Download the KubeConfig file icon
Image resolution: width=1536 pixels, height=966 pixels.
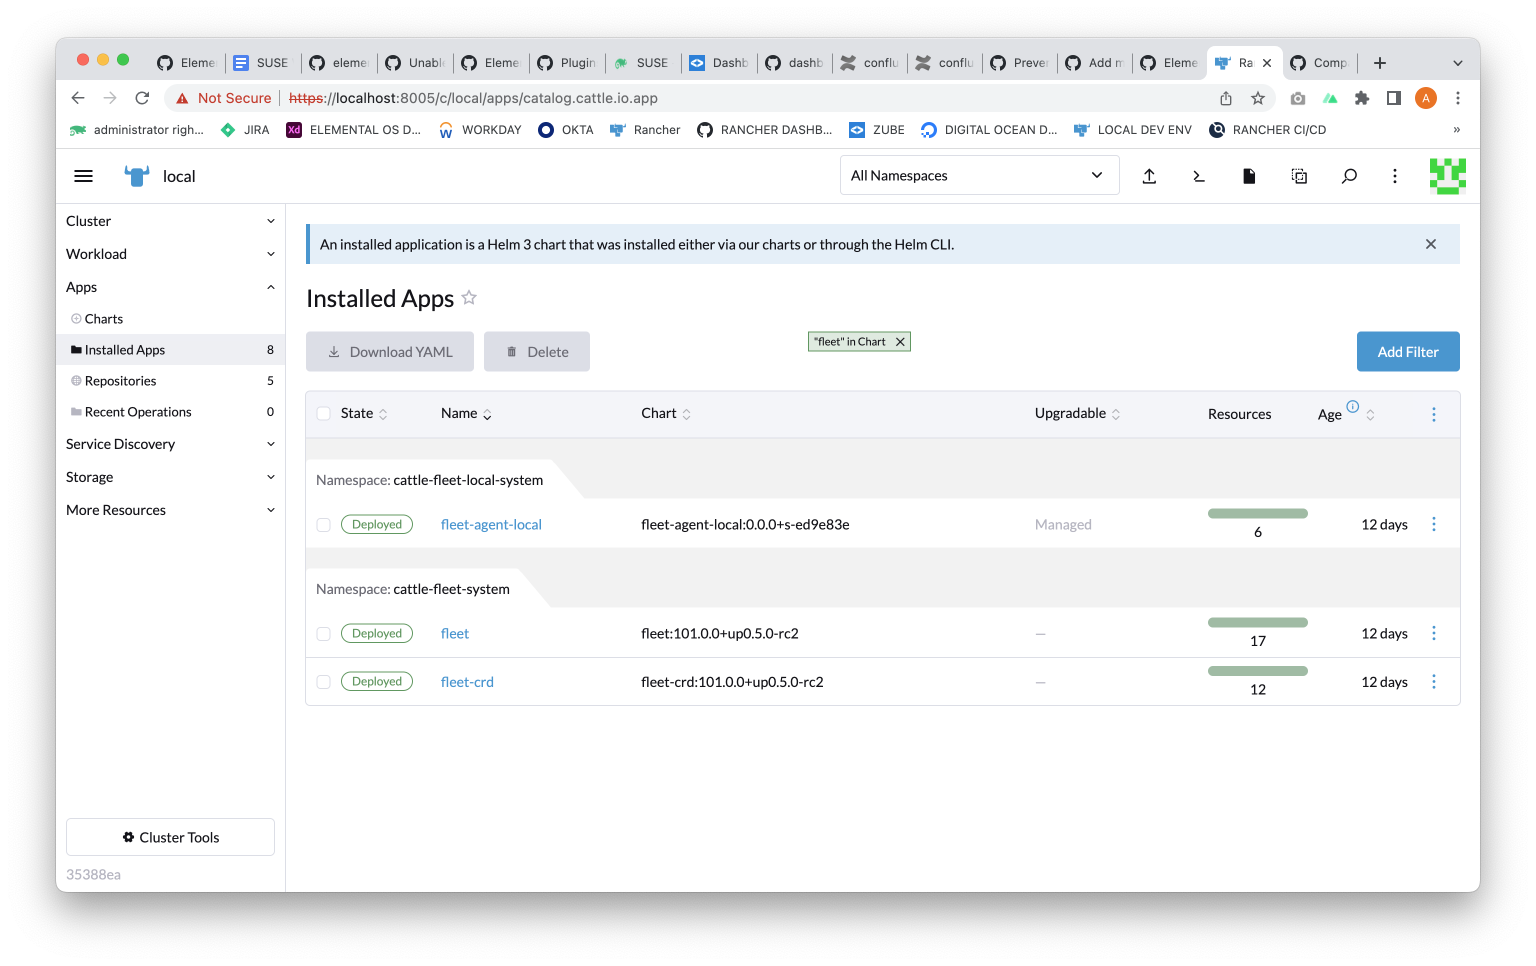pos(1249,176)
